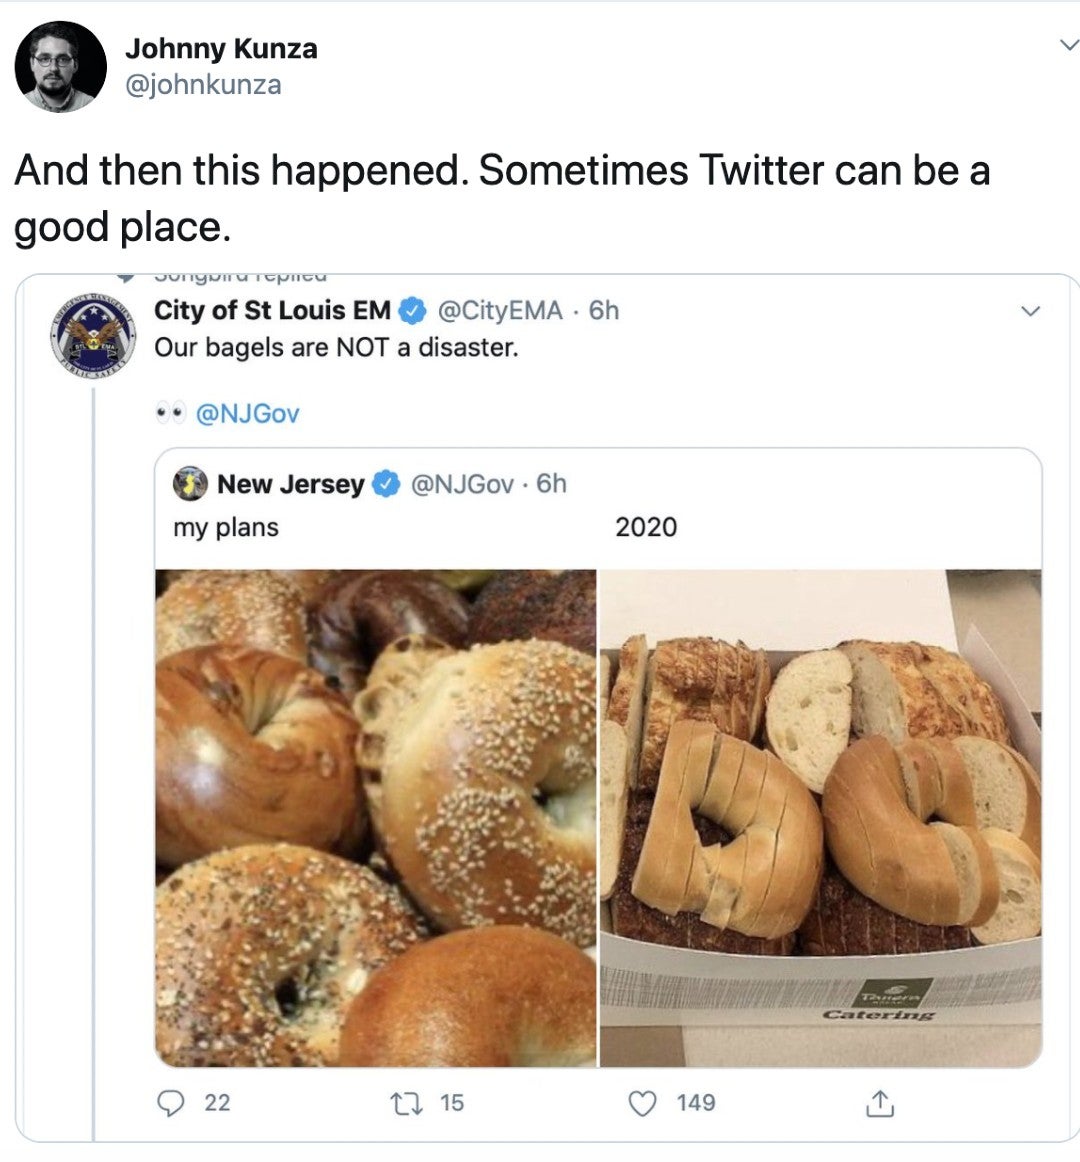Visit the @johnkunza handle
1080x1162 pixels.
click(x=203, y=84)
